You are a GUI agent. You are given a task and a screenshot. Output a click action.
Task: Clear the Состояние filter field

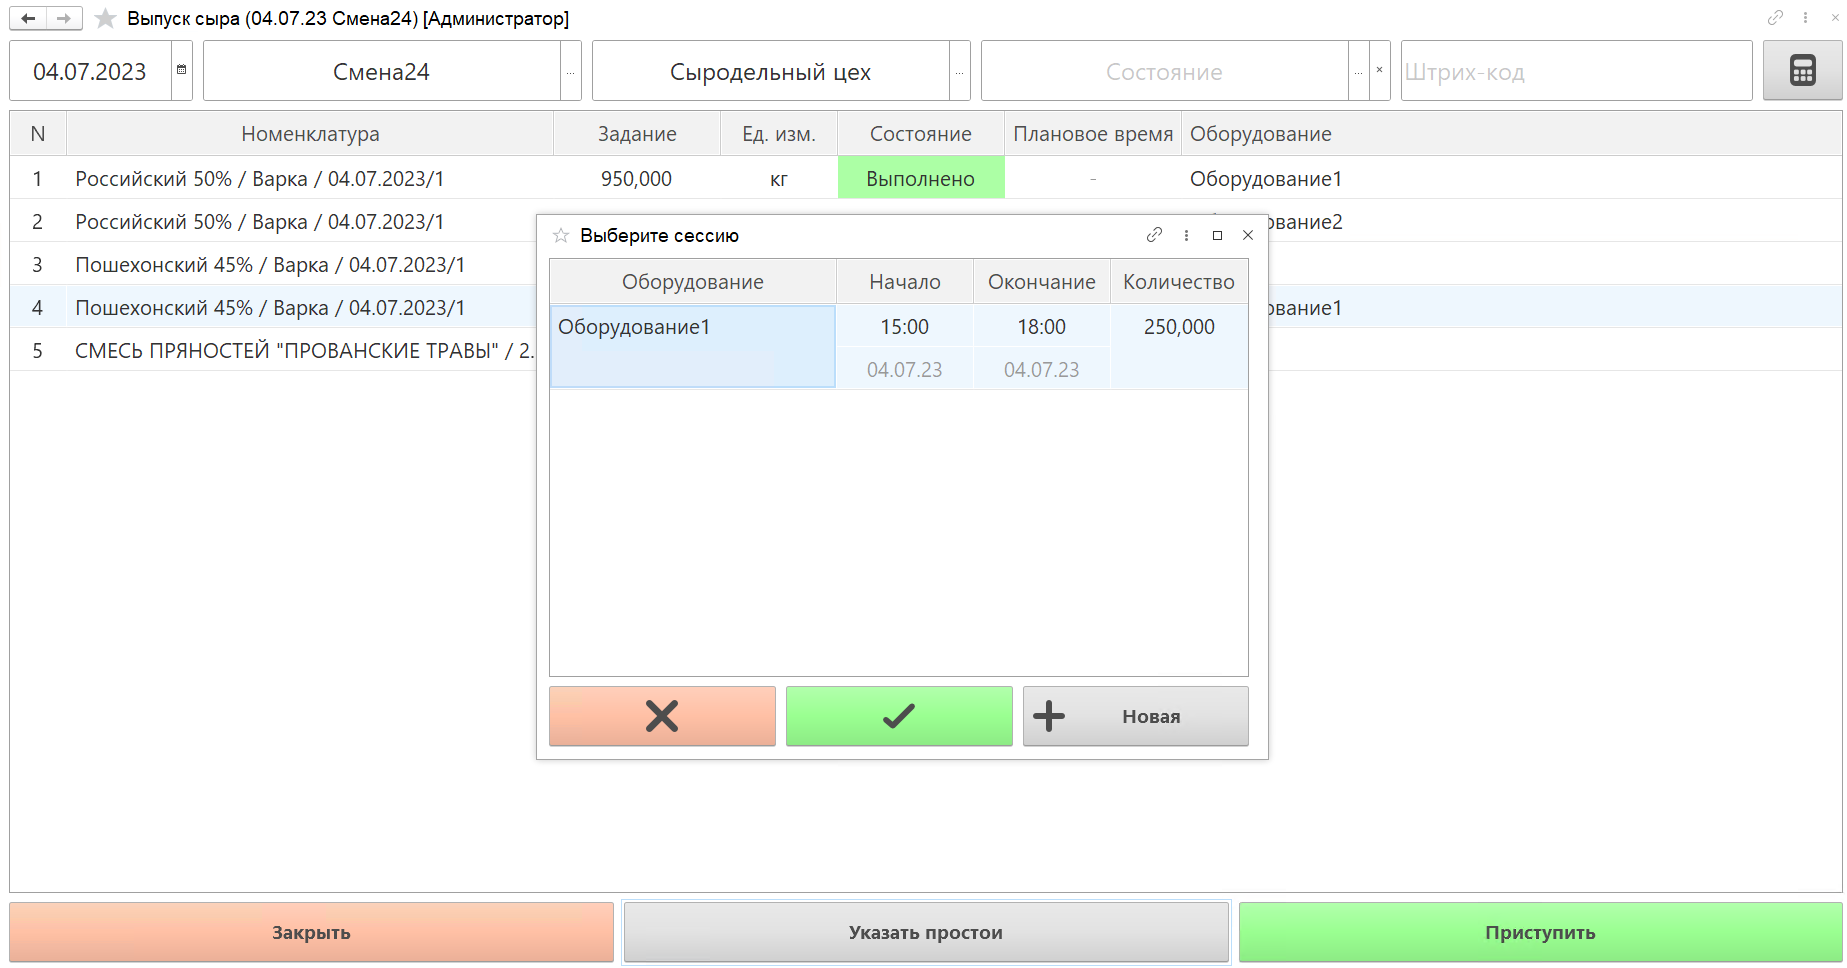pos(1379,70)
